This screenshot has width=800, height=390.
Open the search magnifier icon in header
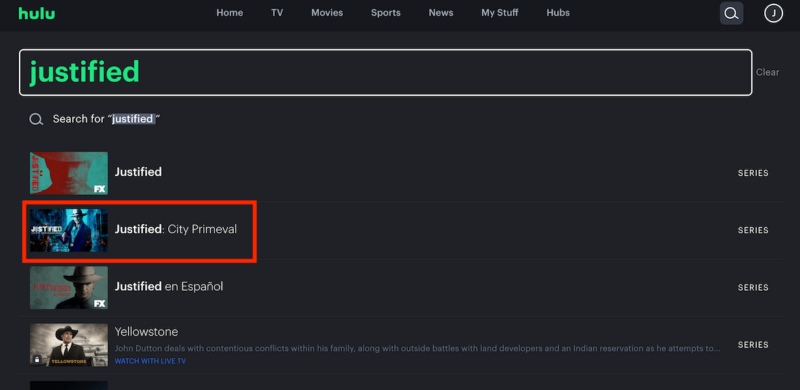[x=731, y=13]
